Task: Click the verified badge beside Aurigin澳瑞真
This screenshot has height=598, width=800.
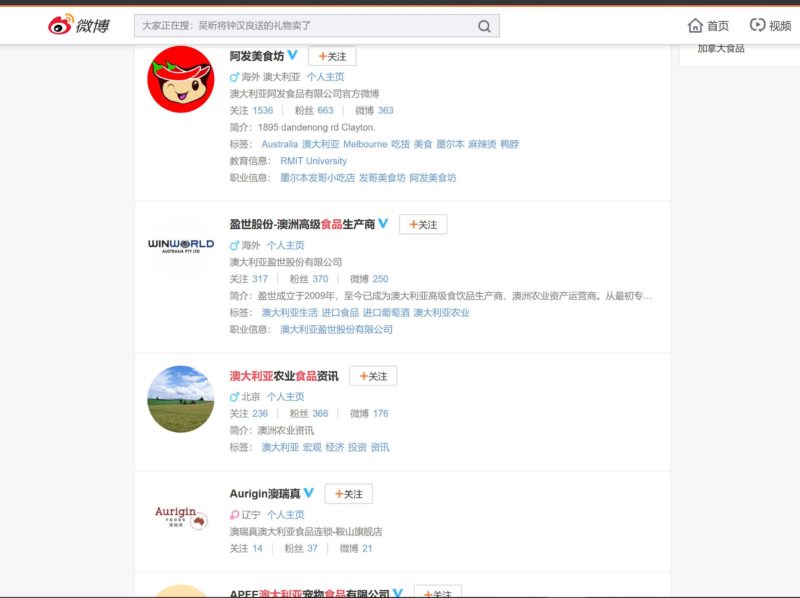Action: click(309, 492)
